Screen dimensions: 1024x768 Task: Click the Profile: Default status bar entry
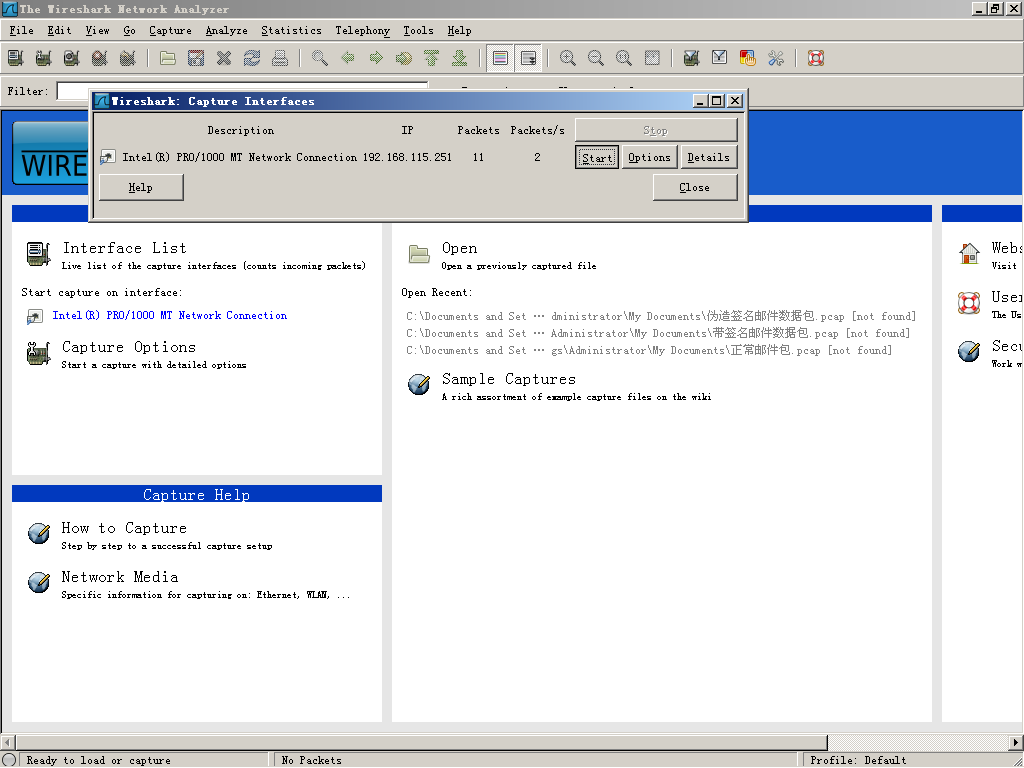click(x=858, y=760)
